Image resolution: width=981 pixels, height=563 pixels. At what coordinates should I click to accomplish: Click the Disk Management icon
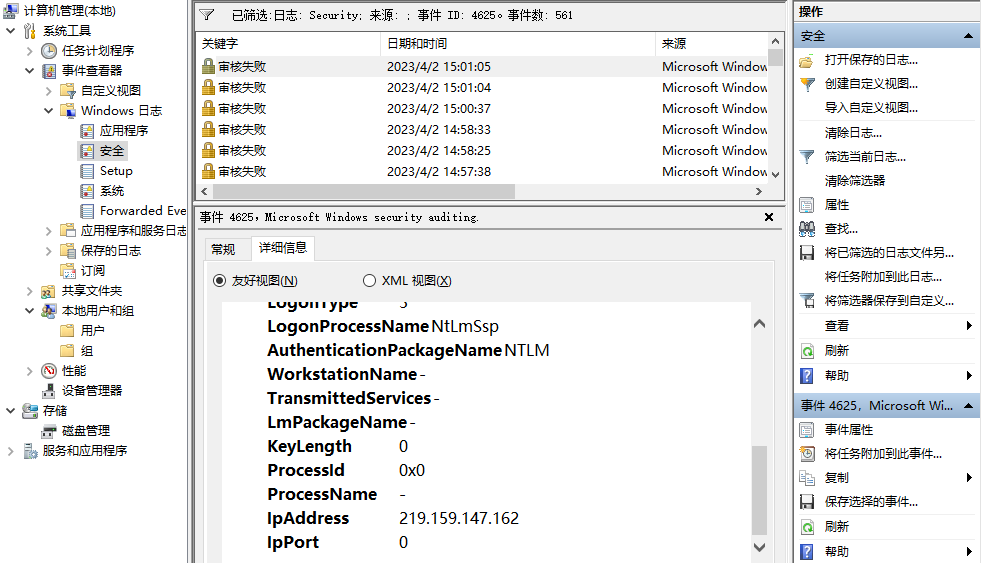[49, 430]
